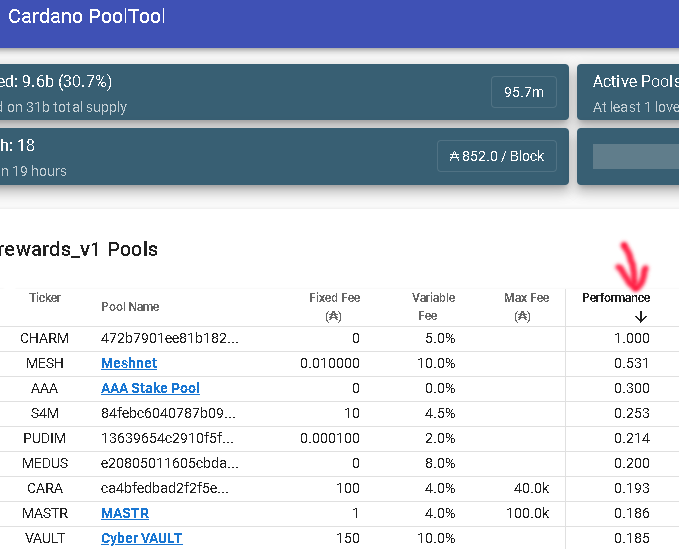This screenshot has width=679, height=549.
Task: Sort by Performance column arrow
Action: point(640,317)
